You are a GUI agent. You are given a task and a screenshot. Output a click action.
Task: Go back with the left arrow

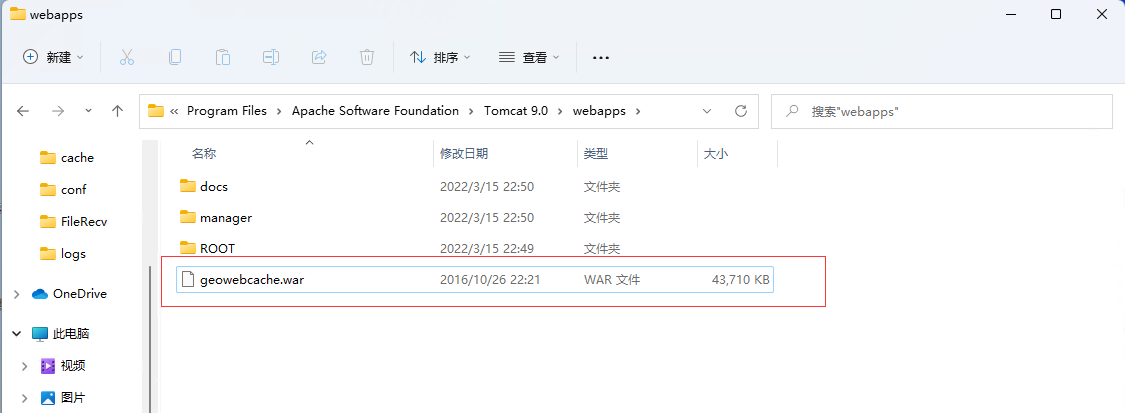23,111
